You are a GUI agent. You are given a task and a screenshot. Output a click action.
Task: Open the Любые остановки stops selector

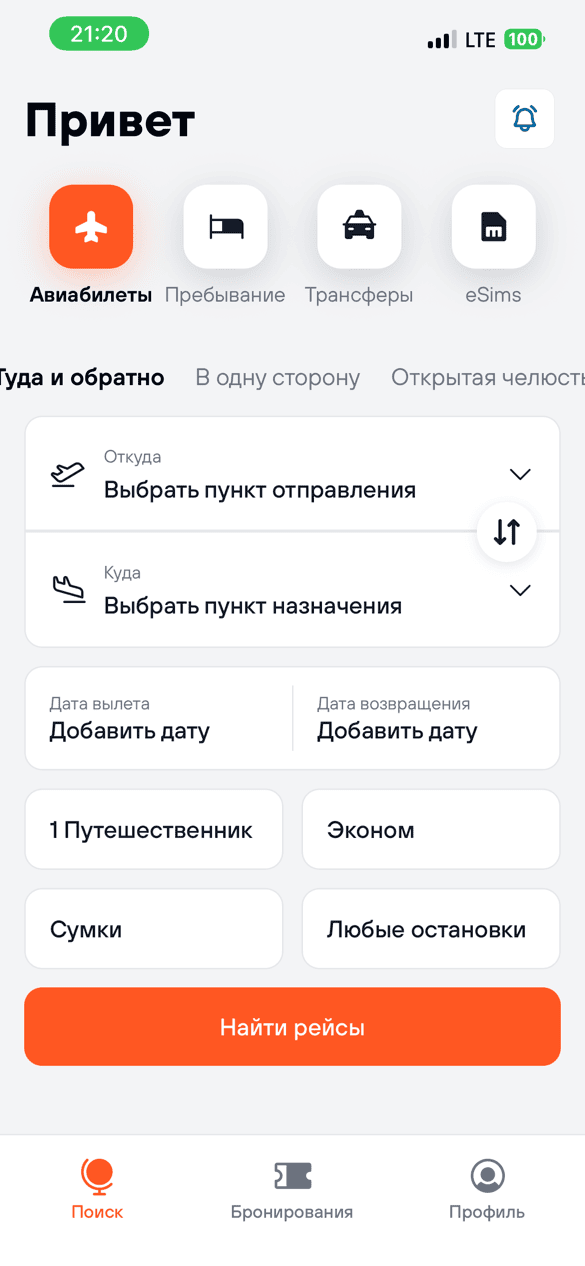430,928
